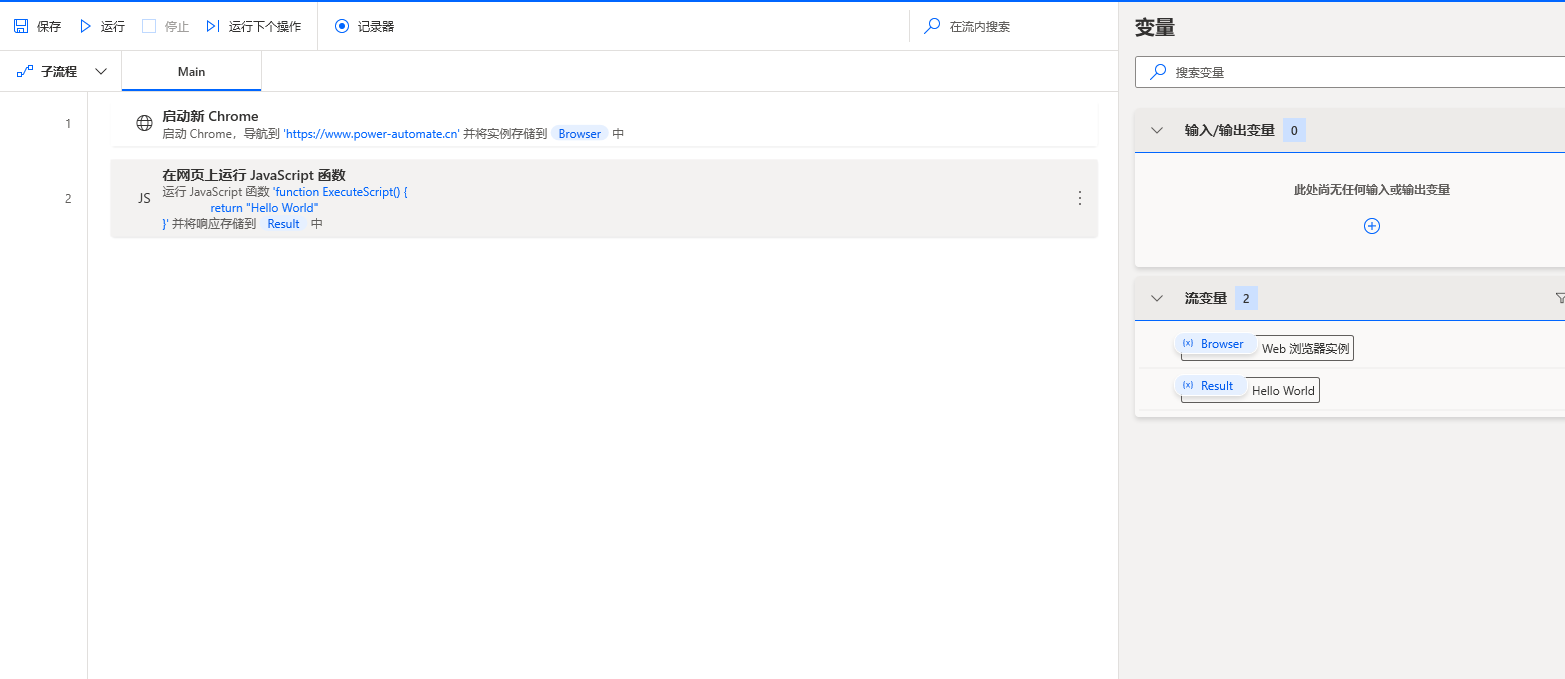Click the Hello World value text

(1283, 391)
